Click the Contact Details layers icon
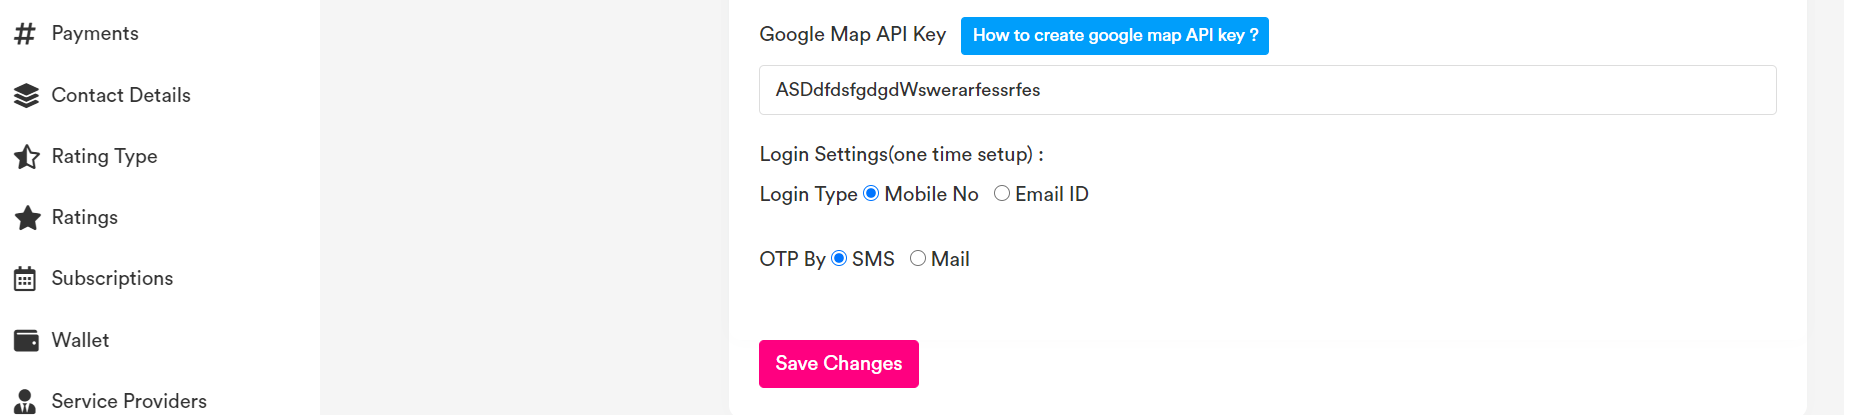1852x415 pixels. (26, 95)
